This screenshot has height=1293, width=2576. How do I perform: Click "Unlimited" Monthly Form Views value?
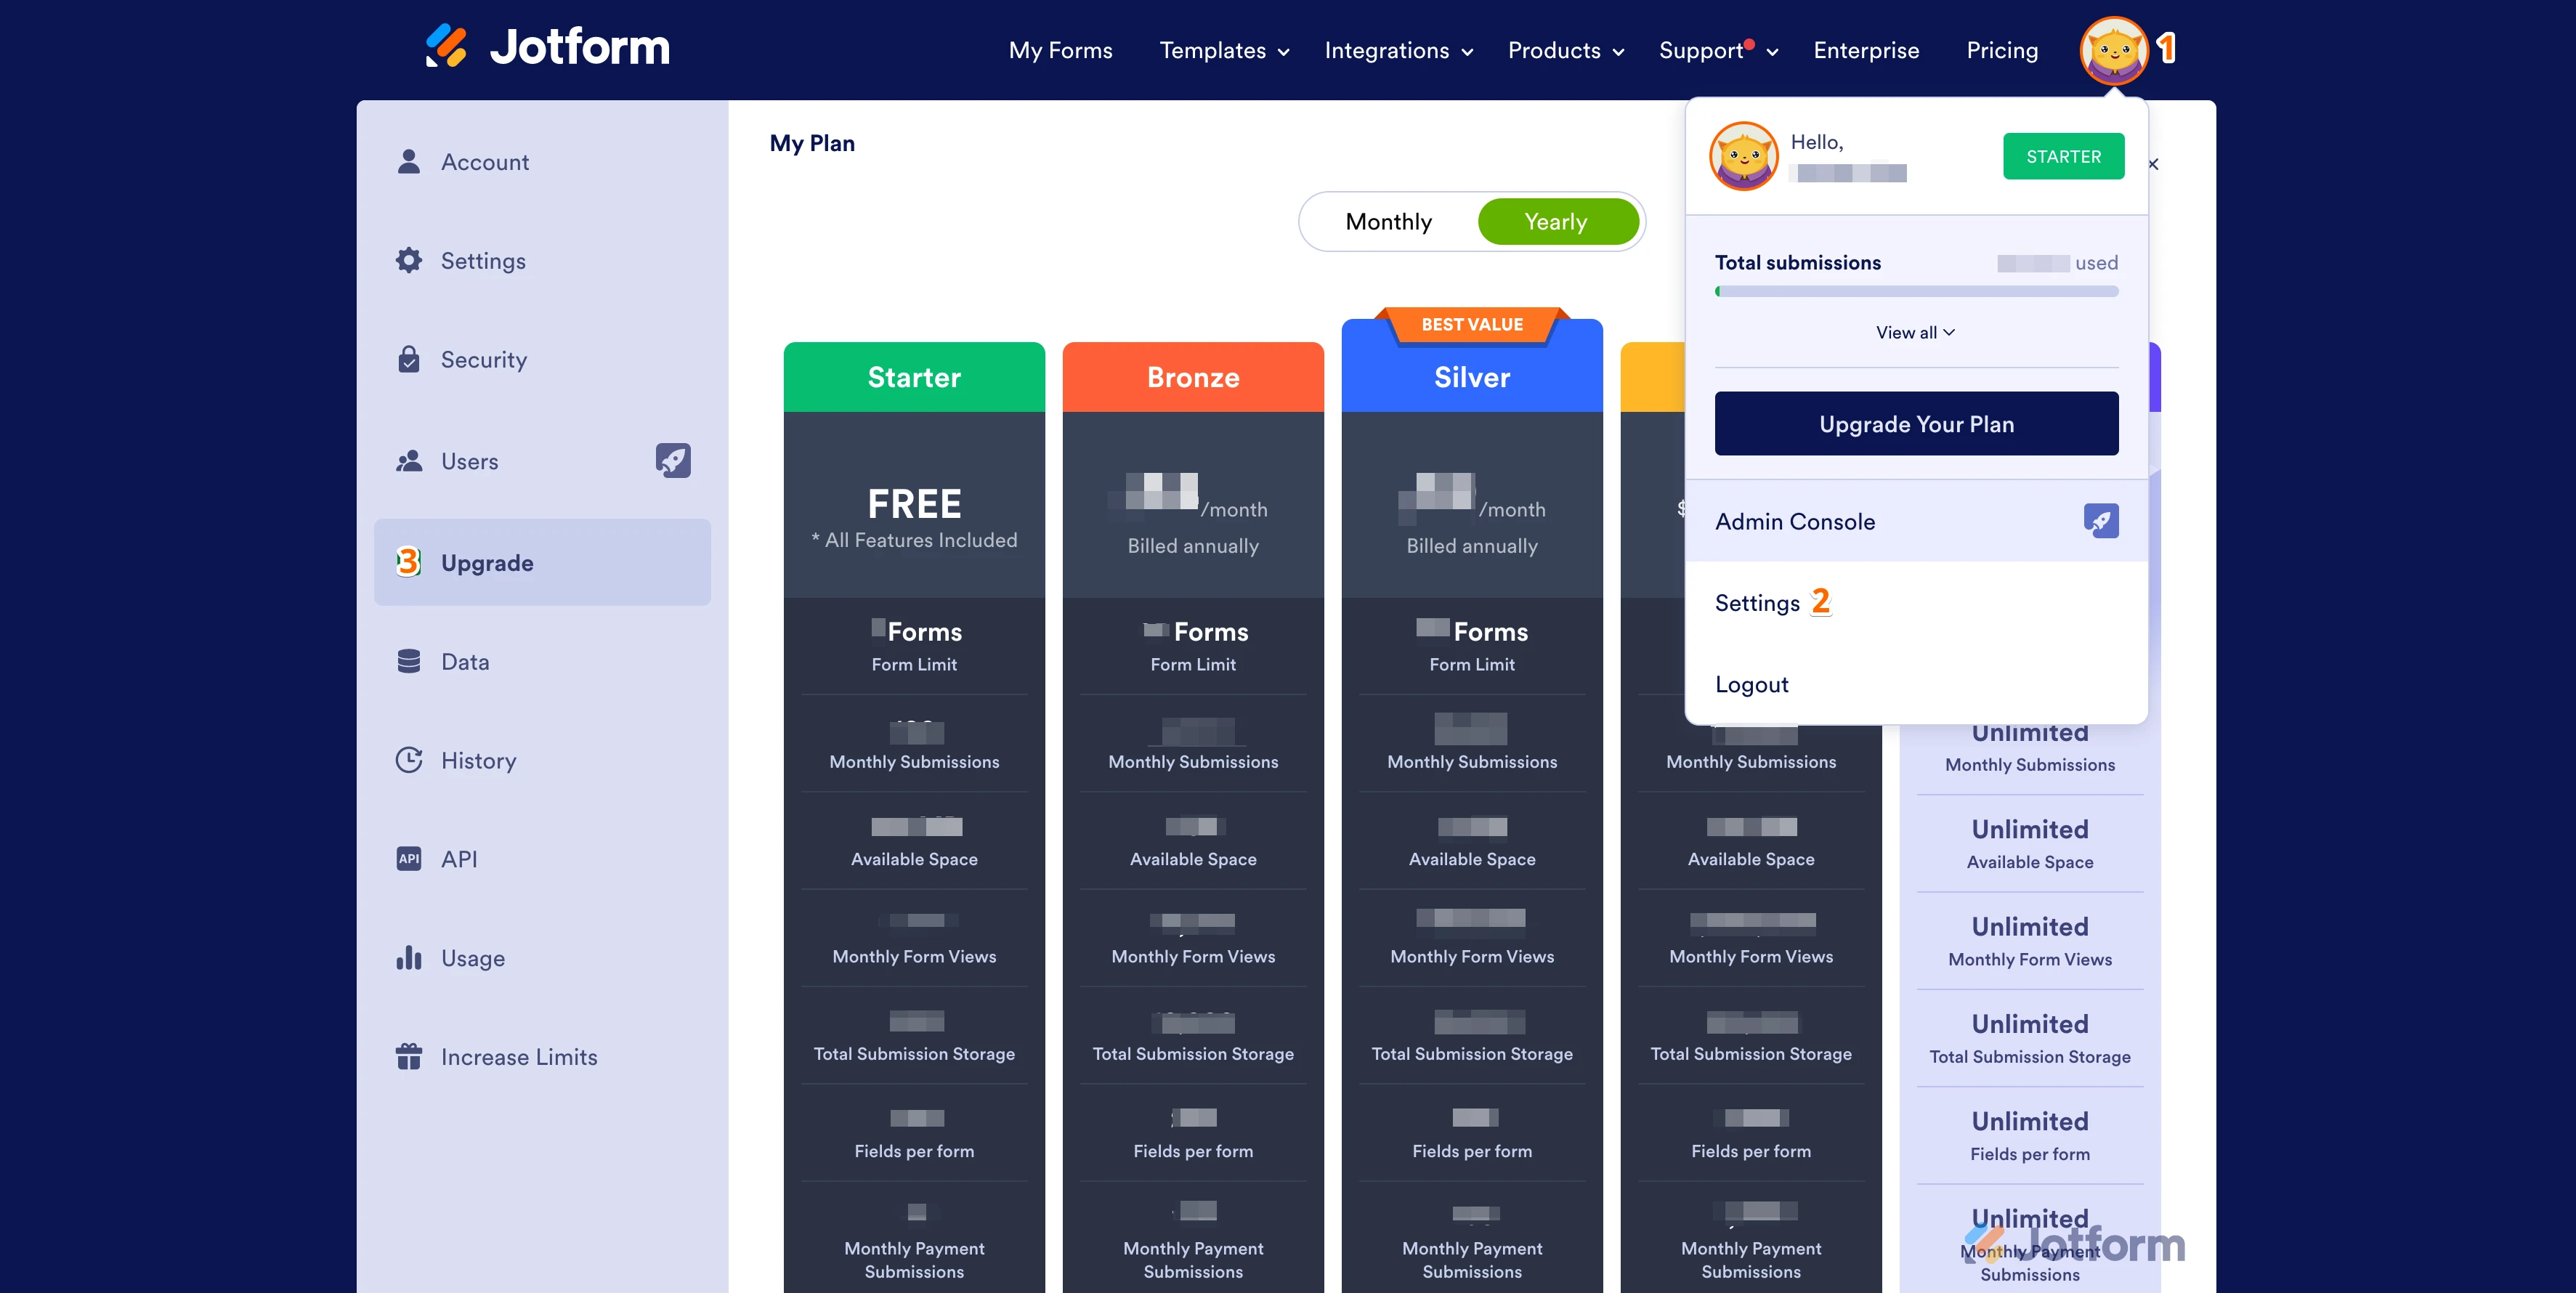coord(2030,926)
